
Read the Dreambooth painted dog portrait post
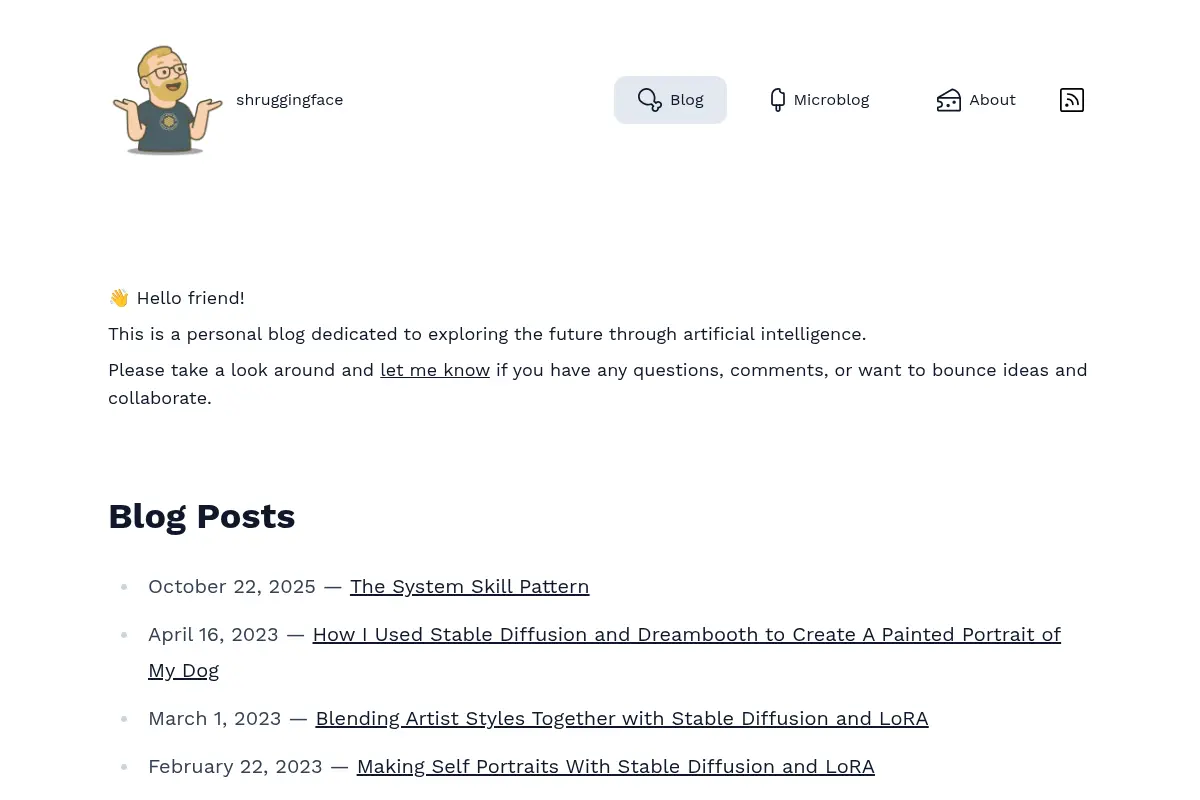pos(604,652)
